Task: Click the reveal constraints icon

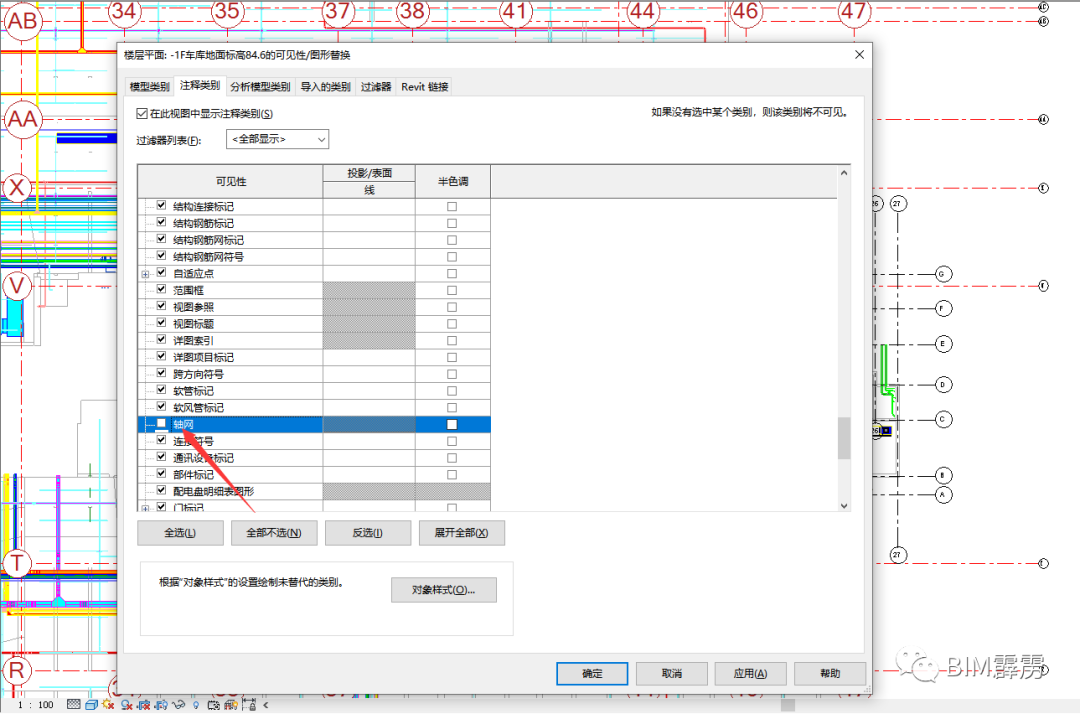Action: (249, 704)
